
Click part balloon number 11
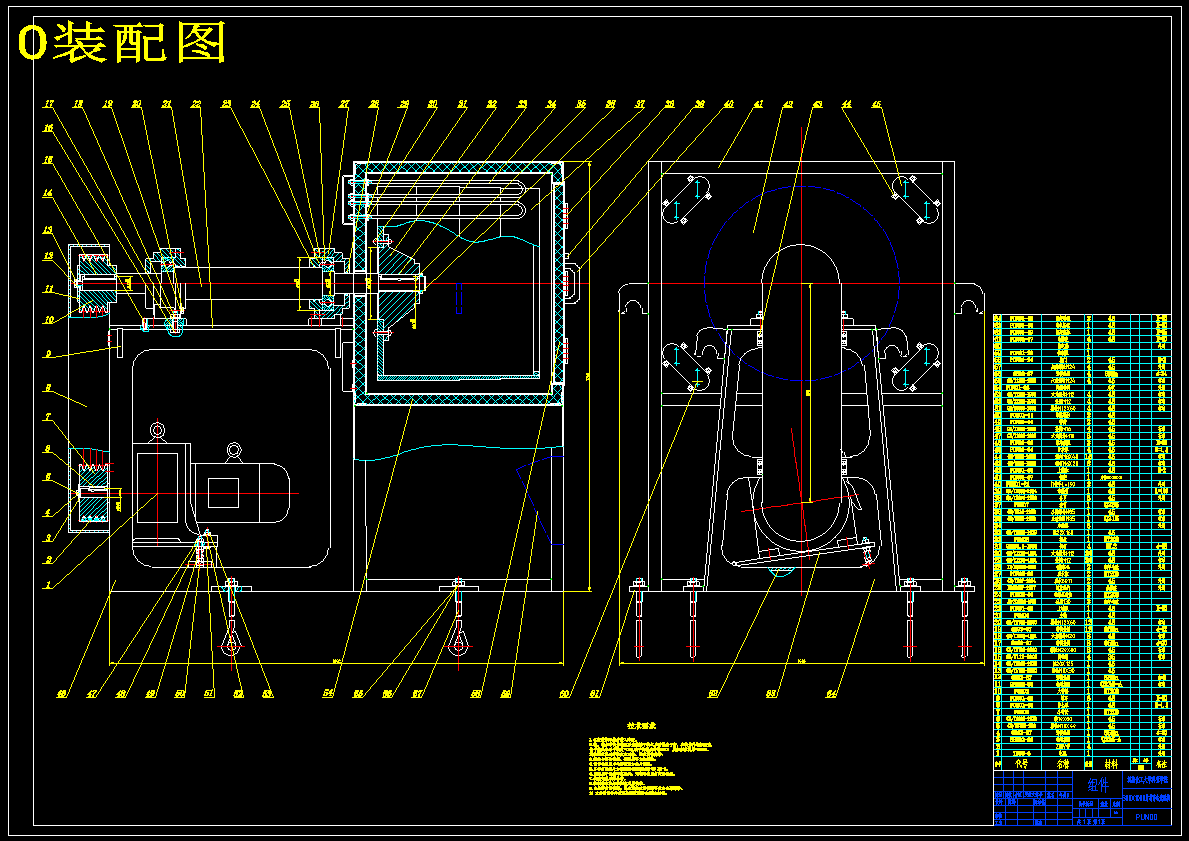click(x=48, y=289)
